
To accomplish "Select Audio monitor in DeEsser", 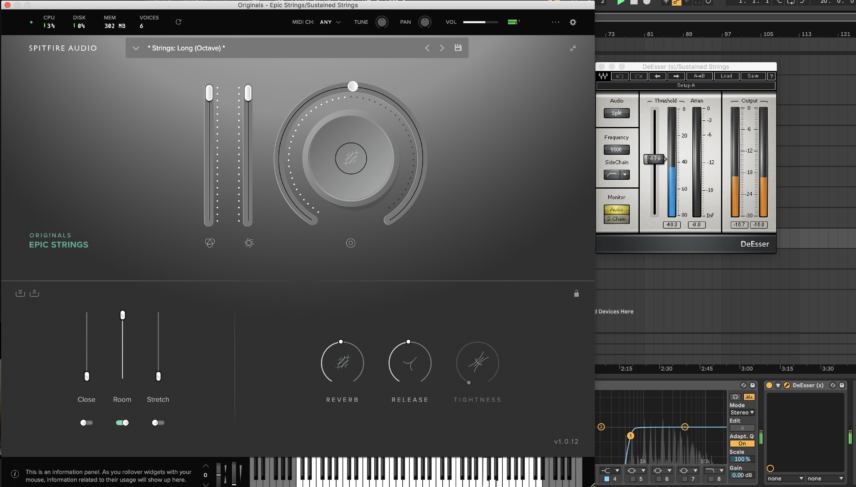I will click(616, 210).
